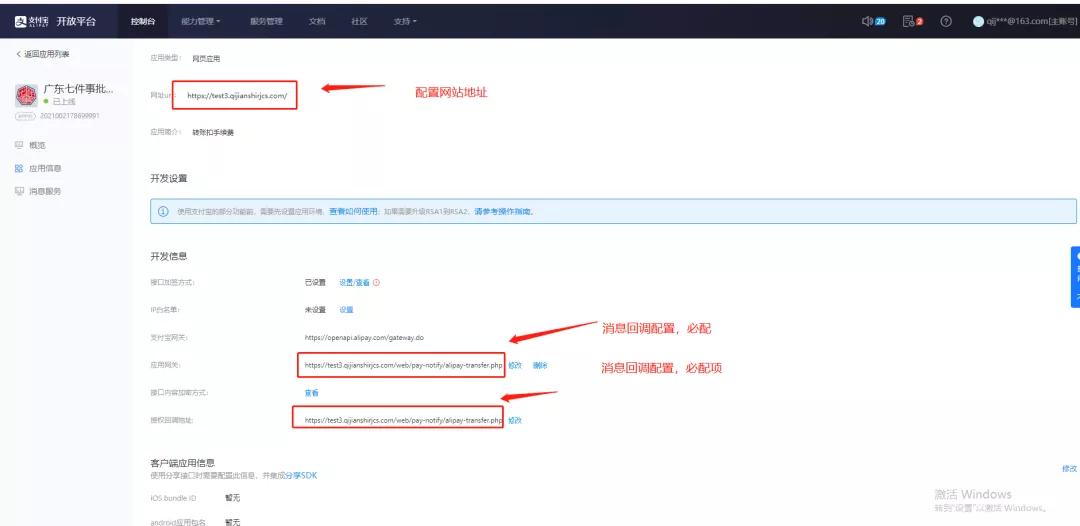Expand the 支持 dropdown menu
The height and width of the screenshot is (526, 1080).
(x=405, y=21)
